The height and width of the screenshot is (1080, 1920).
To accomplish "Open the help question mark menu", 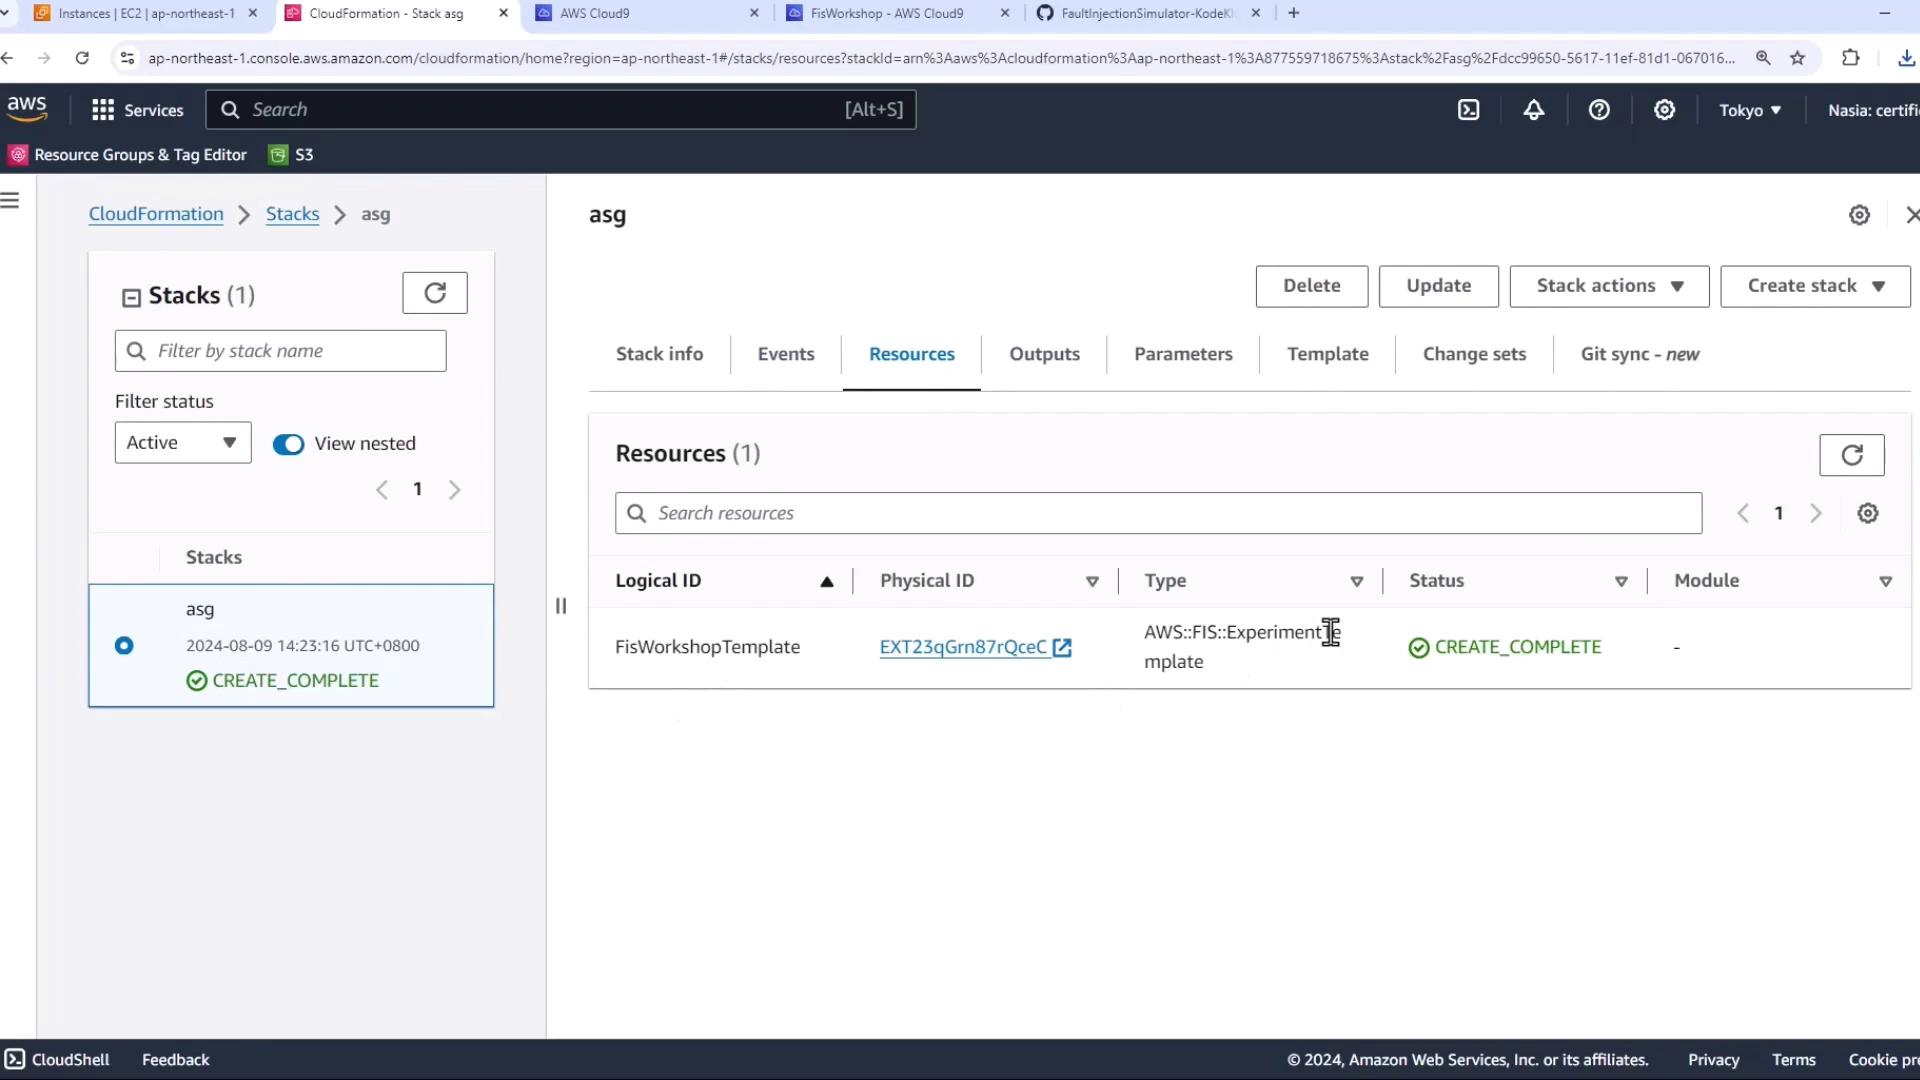I will pos(1599,110).
